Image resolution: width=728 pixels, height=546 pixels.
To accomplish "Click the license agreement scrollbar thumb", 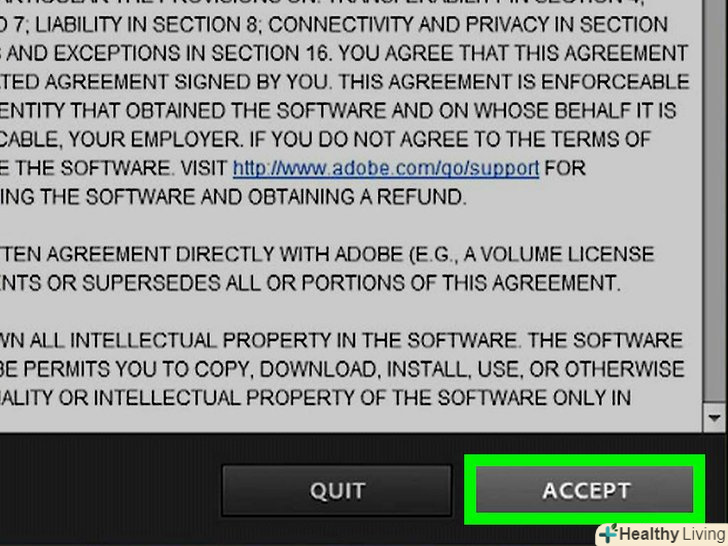I will pos(715,200).
